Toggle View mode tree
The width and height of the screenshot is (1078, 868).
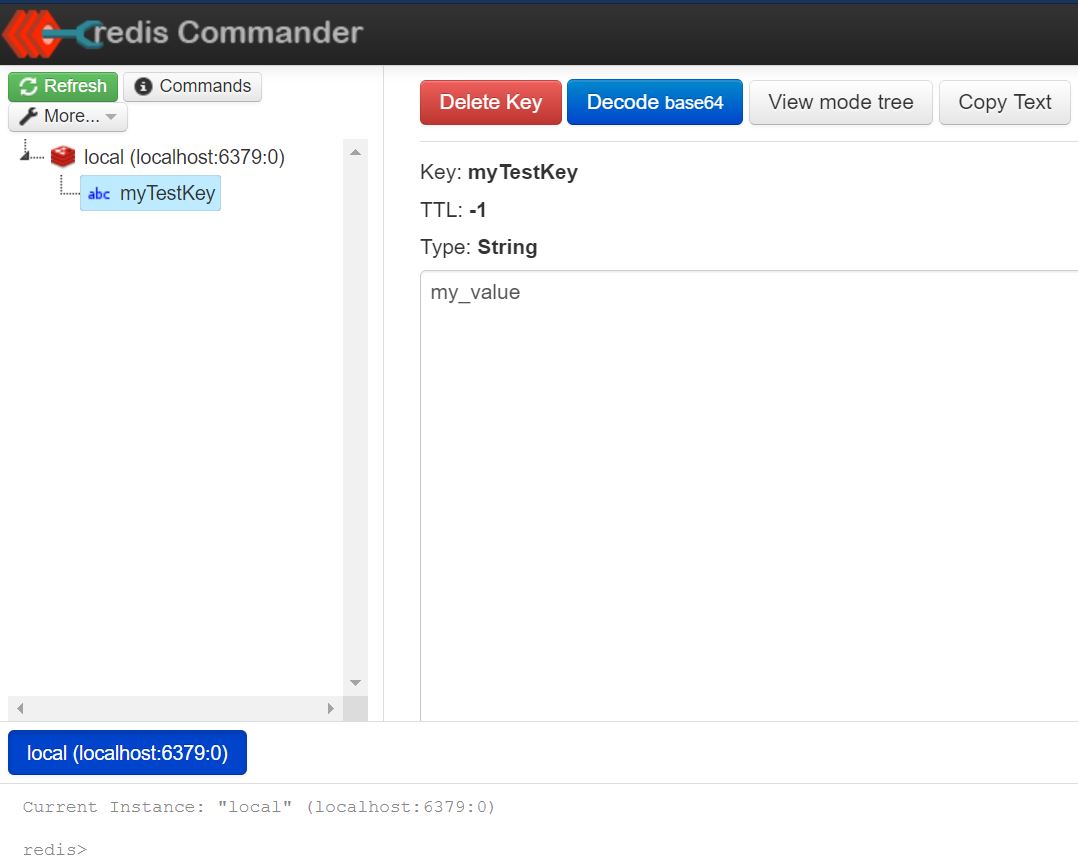point(840,102)
